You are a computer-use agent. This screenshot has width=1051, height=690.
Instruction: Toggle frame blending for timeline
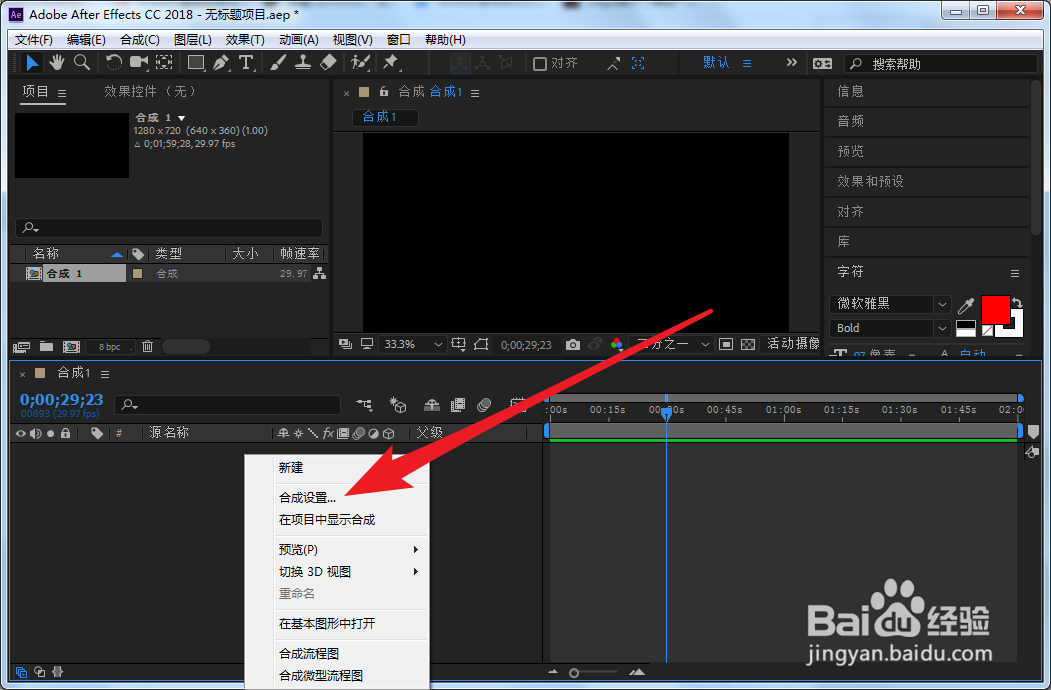(x=458, y=404)
